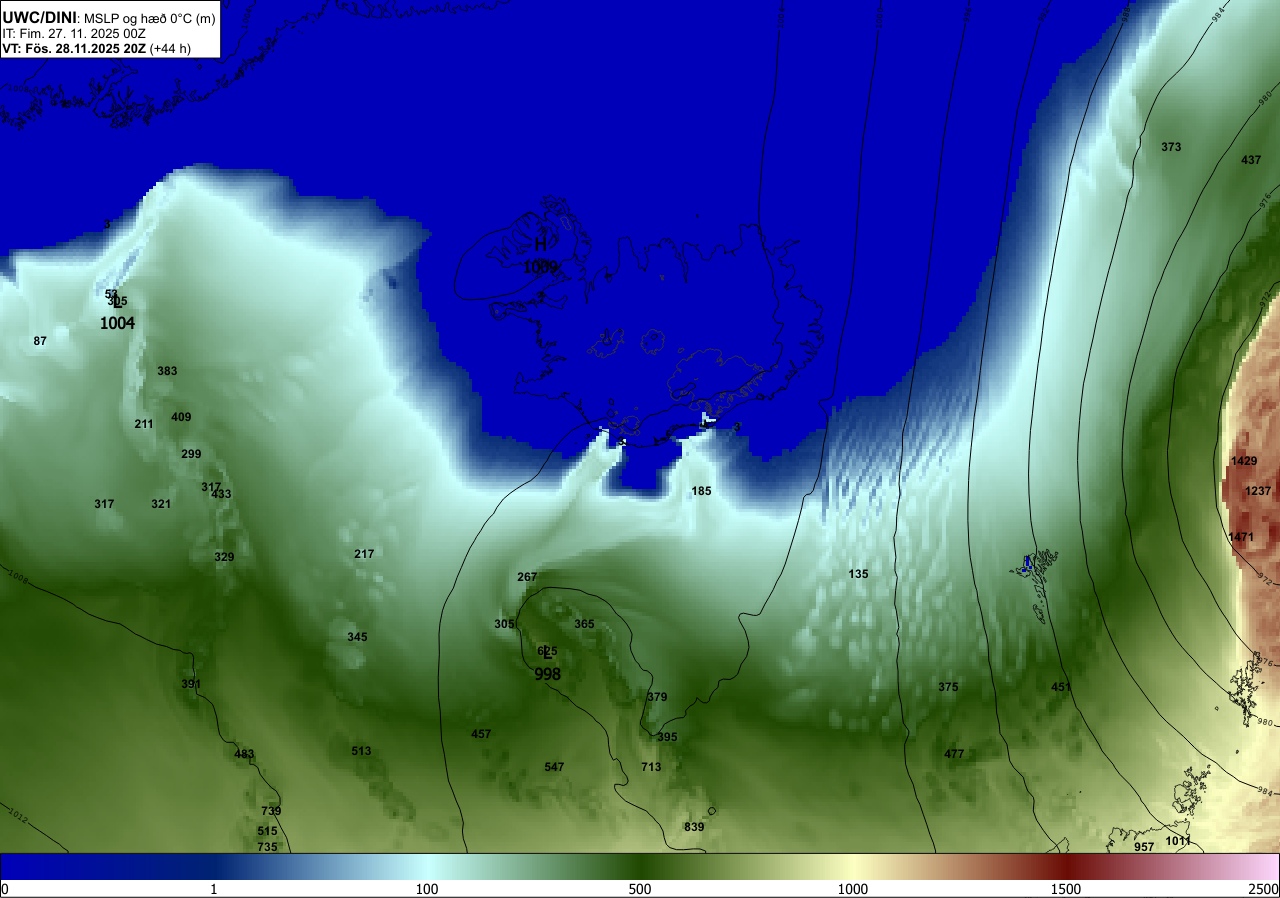Select the 998 low pressure label
This screenshot has height=898, width=1280.
(x=547, y=674)
